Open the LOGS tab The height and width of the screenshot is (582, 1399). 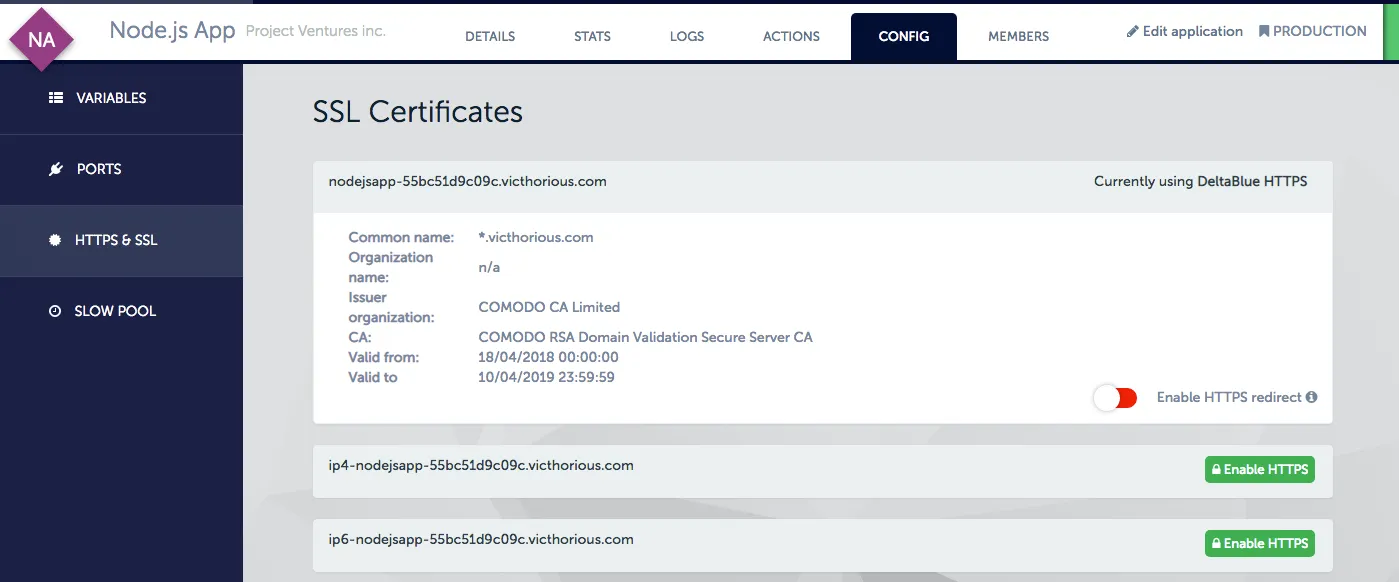pyautogui.click(x=687, y=36)
